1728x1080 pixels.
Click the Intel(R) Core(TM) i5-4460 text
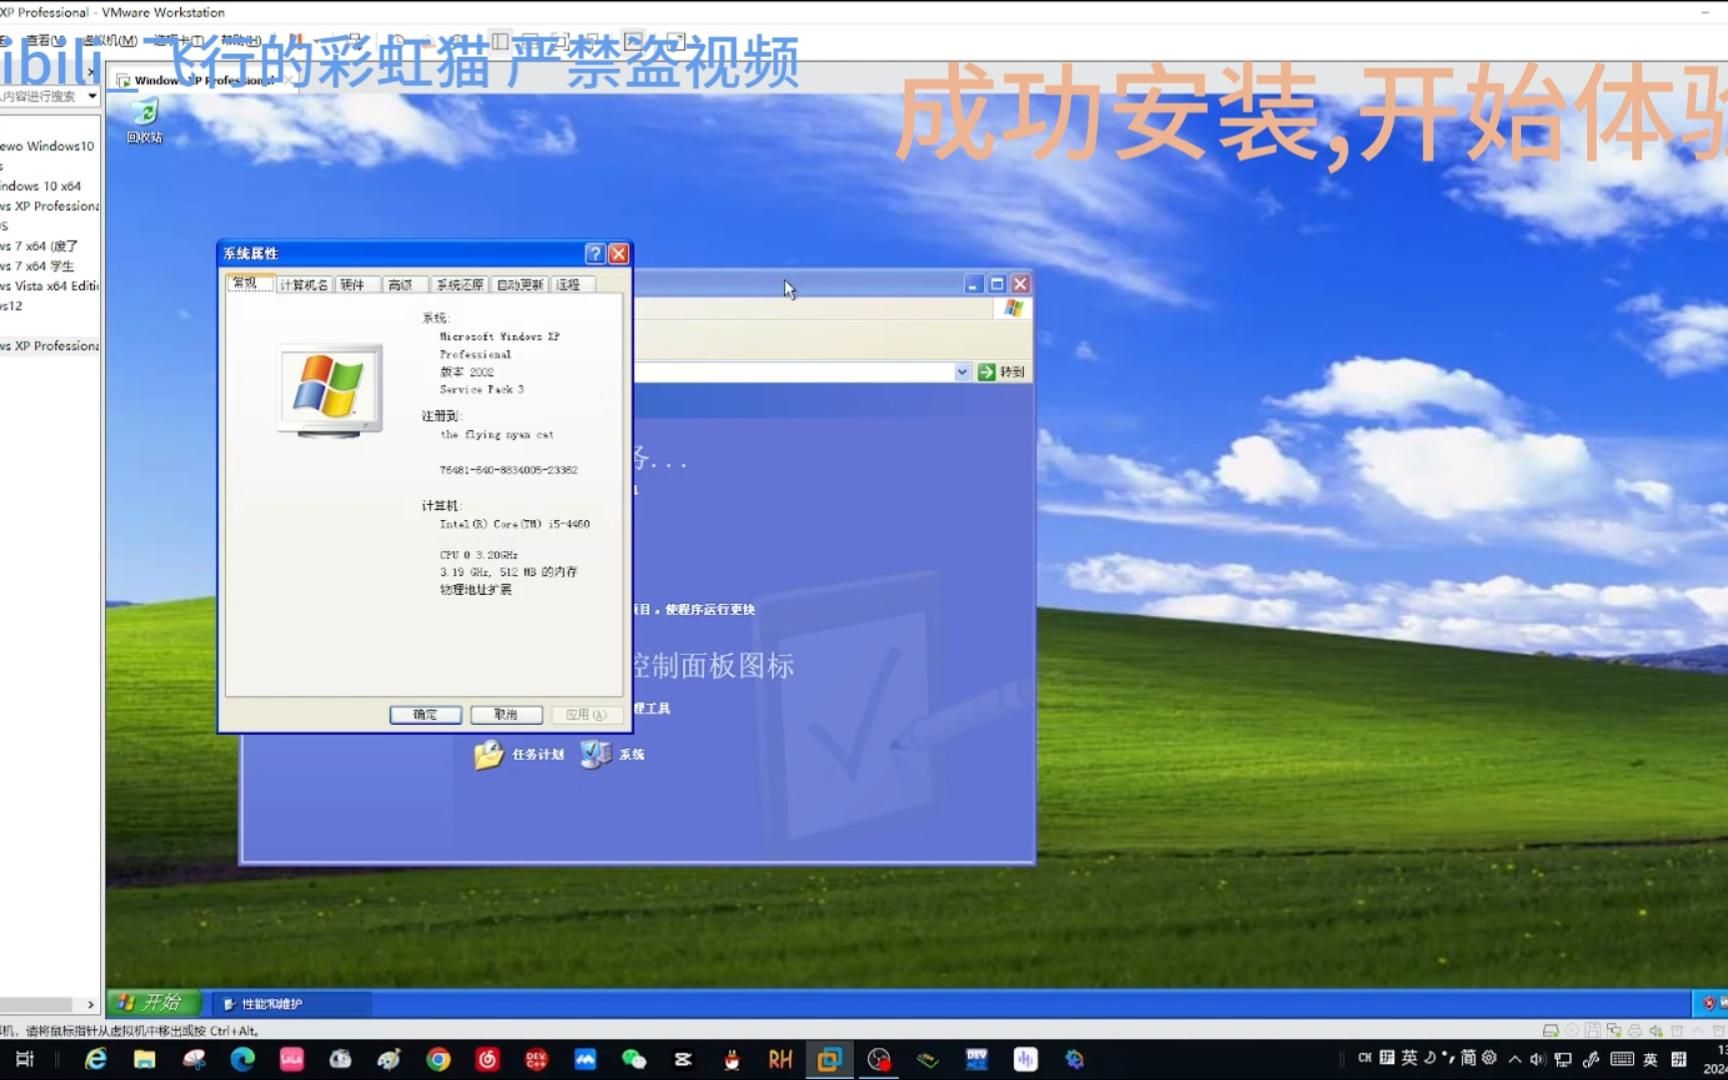515,524
